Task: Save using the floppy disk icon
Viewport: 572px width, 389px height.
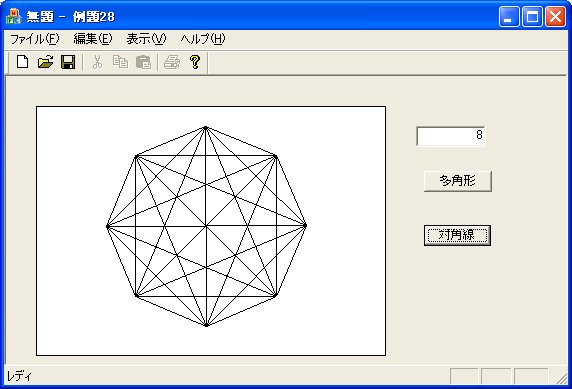Action: coord(68,62)
